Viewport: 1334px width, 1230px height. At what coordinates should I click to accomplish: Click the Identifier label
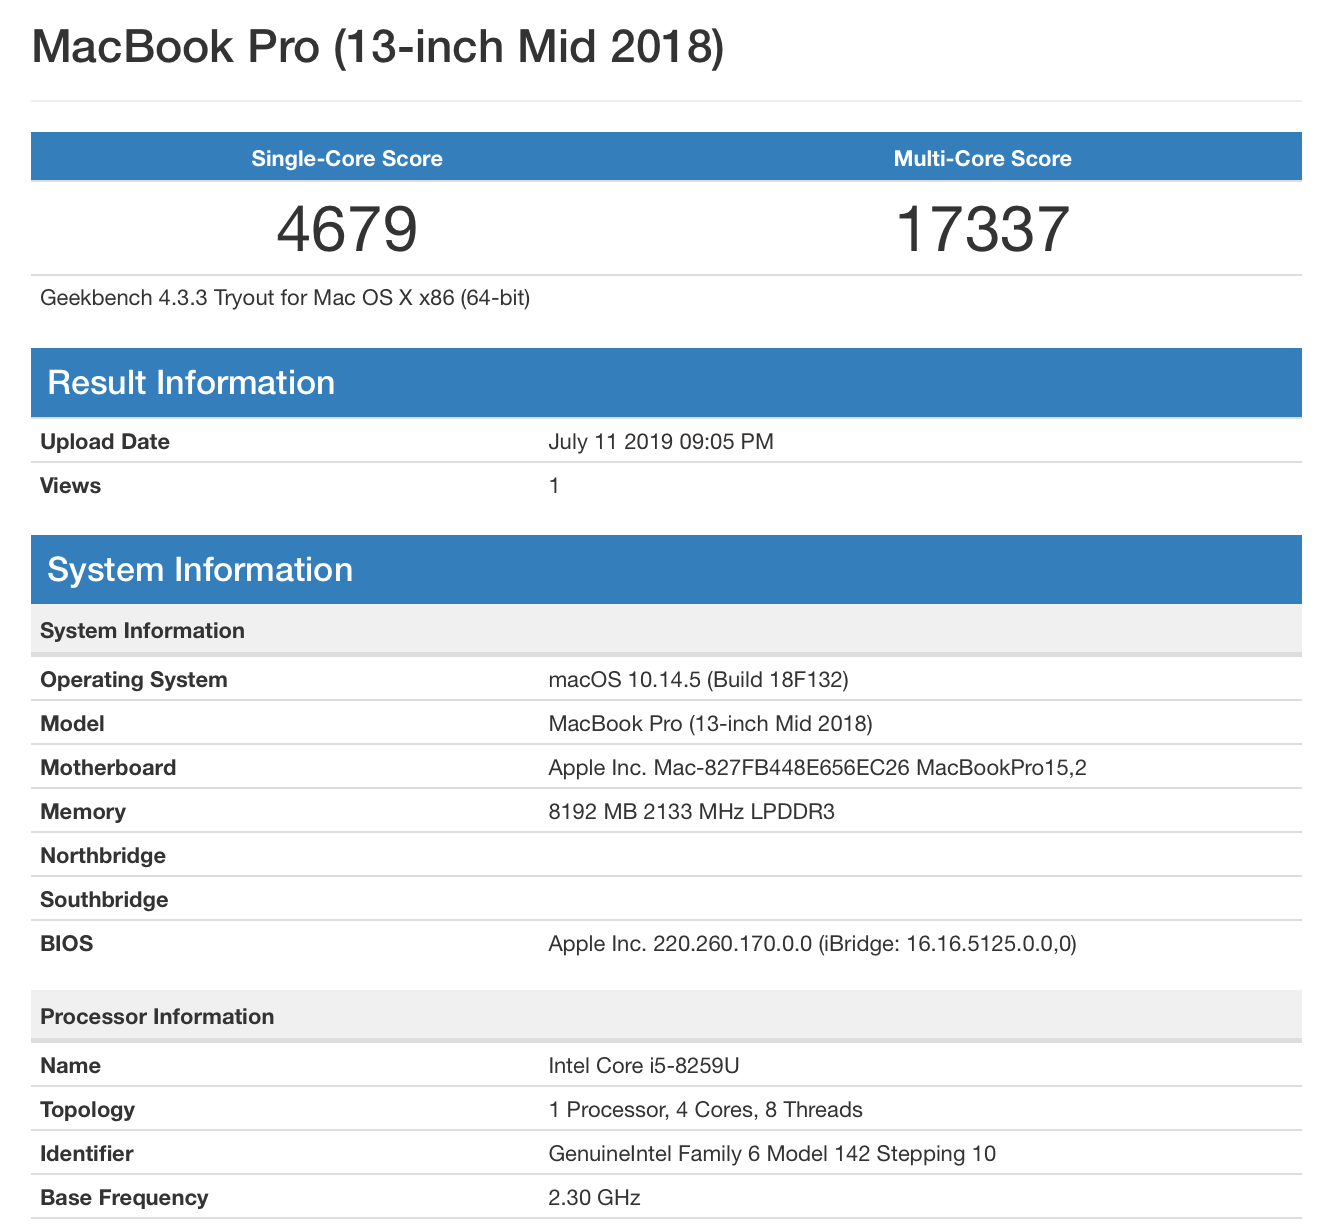(x=86, y=1154)
